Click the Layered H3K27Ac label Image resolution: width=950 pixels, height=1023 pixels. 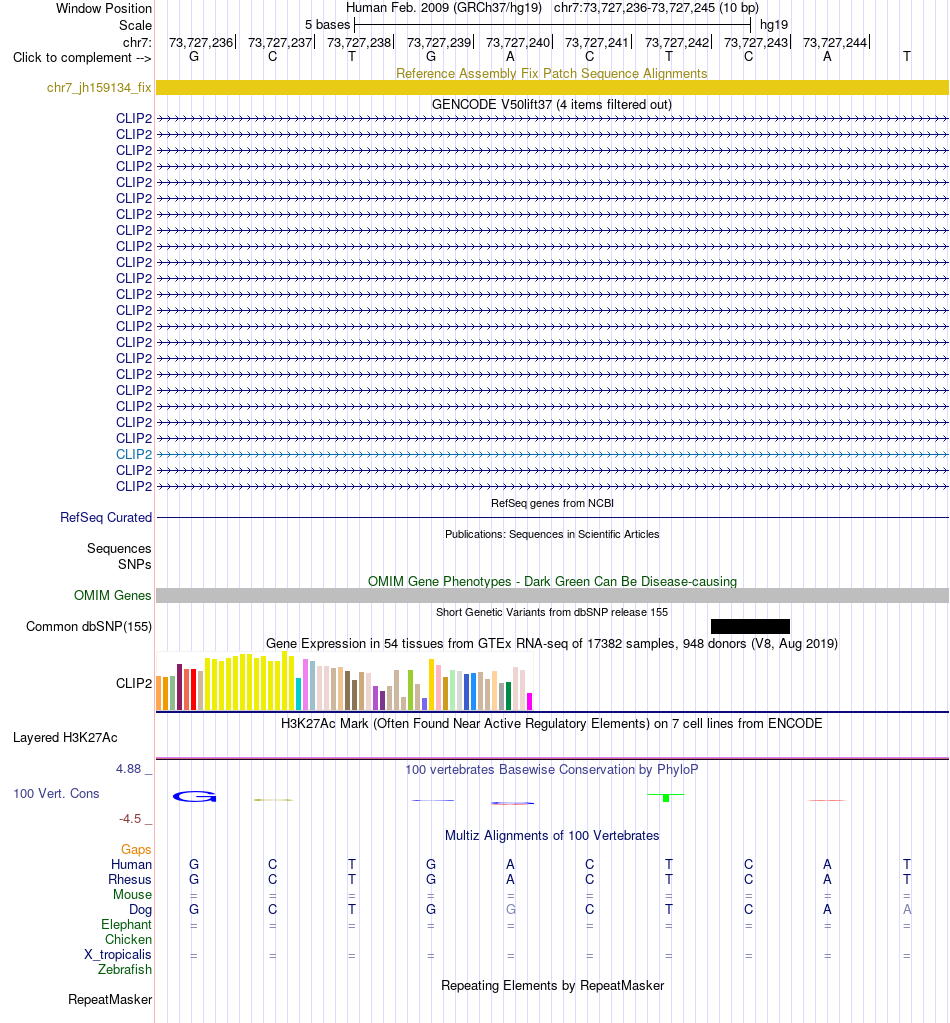(x=65, y=737)
